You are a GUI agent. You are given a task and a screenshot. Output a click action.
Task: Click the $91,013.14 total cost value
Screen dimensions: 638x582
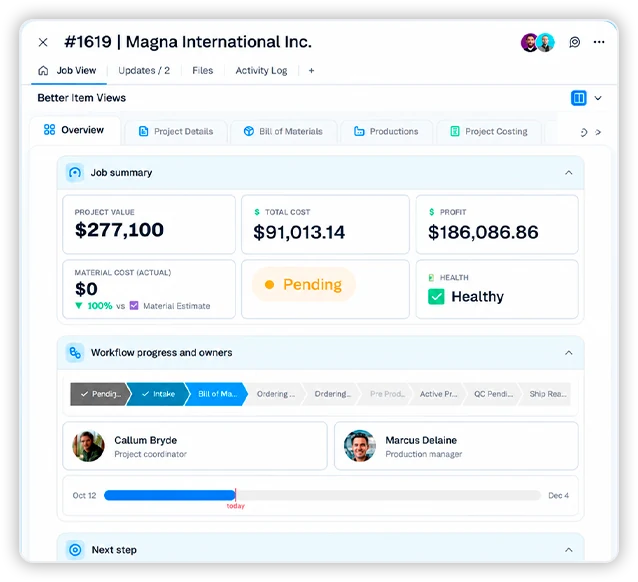pos(299,232)
